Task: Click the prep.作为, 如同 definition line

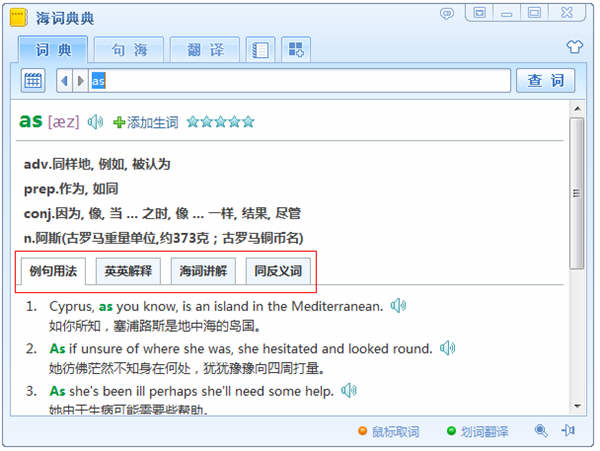Action: (x=71, y=189)
